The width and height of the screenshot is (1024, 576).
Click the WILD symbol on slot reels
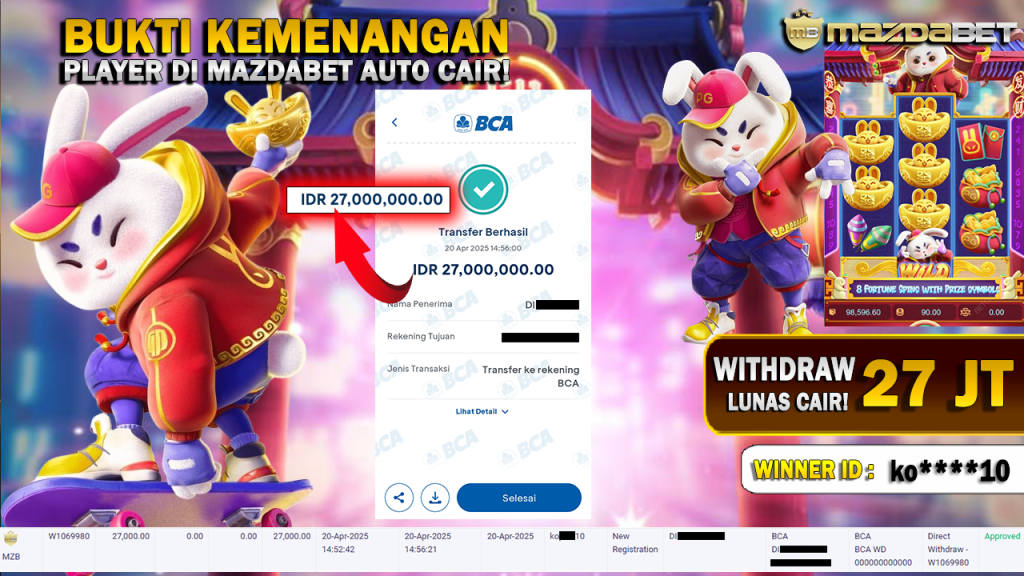[x=924, y=268]
